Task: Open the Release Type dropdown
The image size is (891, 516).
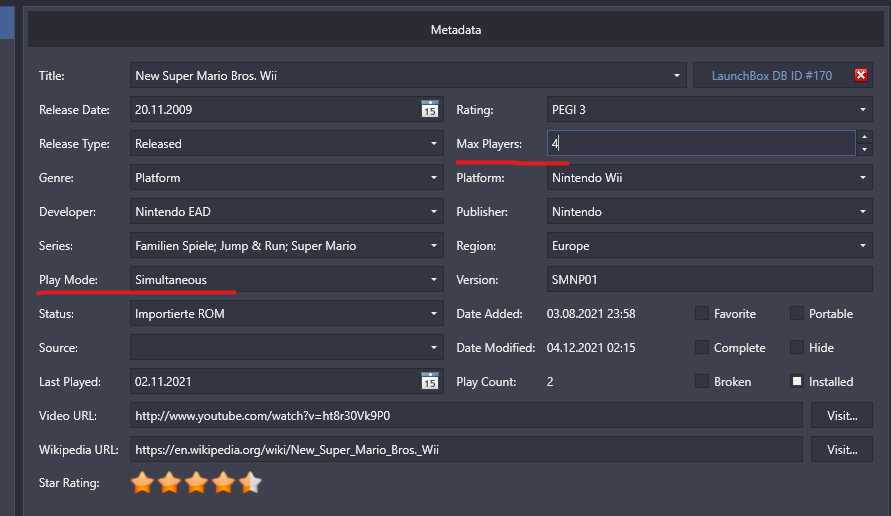Action: (286, 143)
